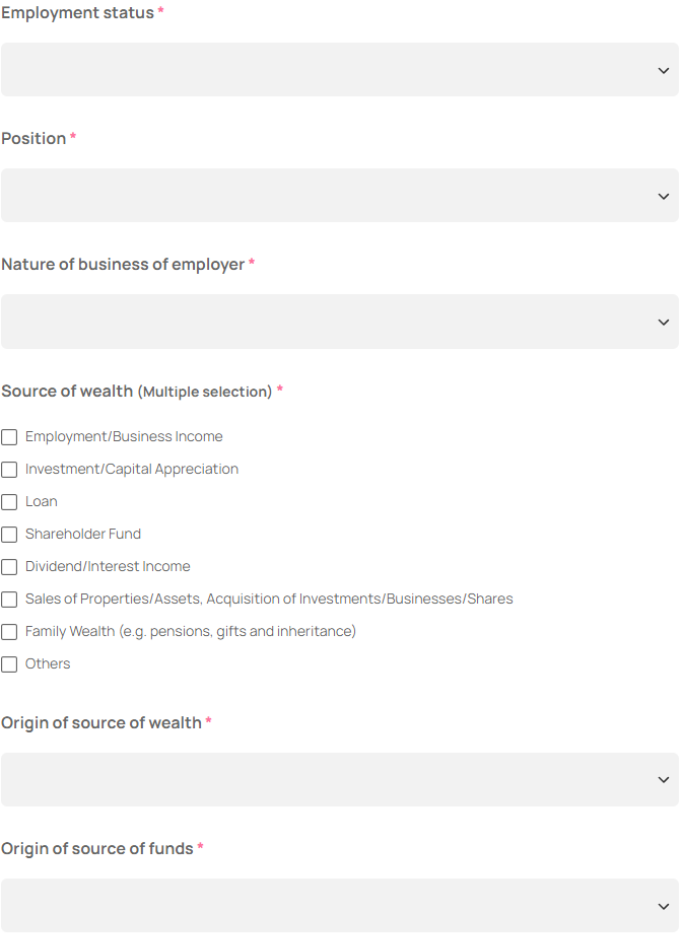The width and height of the screenshot is (682, 936).
Task: Click the Employment/Business Income label
Action: (124, 437)
